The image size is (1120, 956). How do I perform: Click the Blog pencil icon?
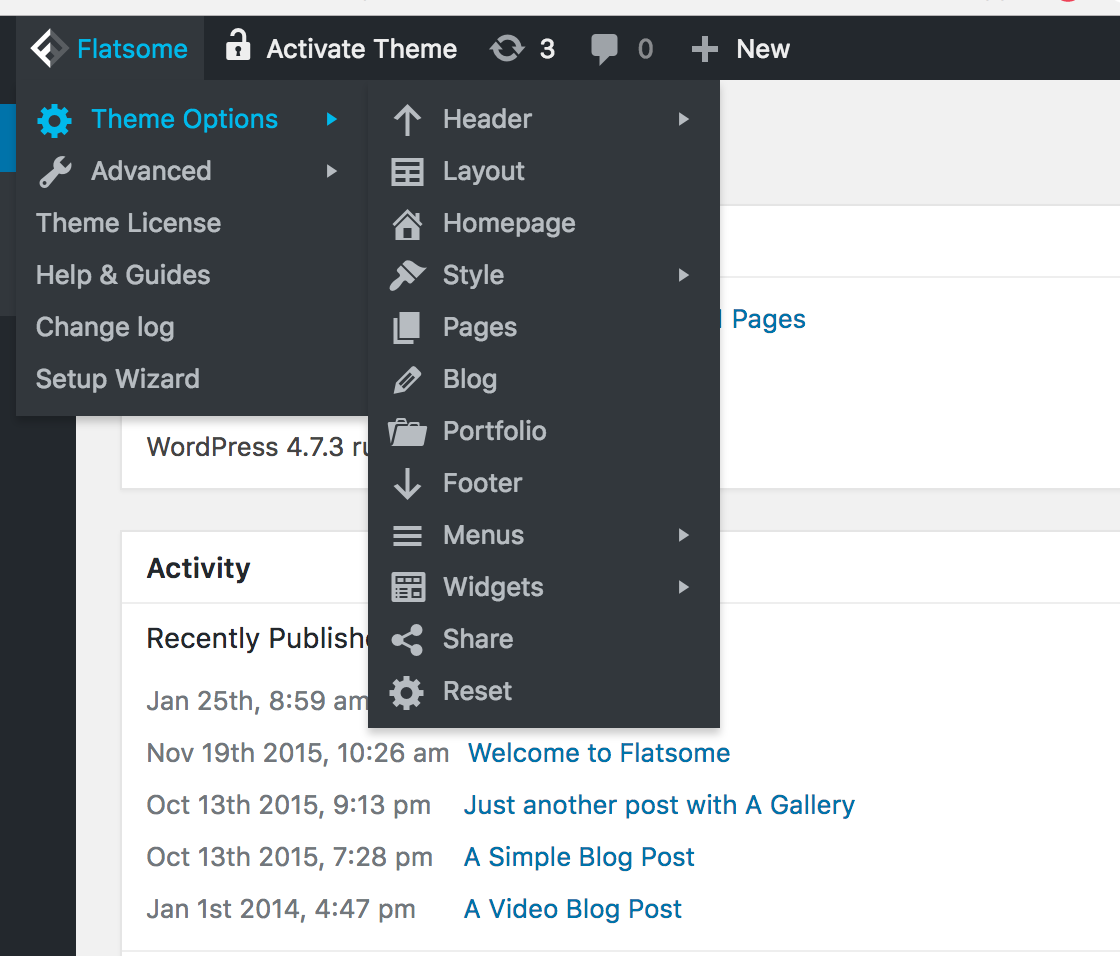coord(407,380)
